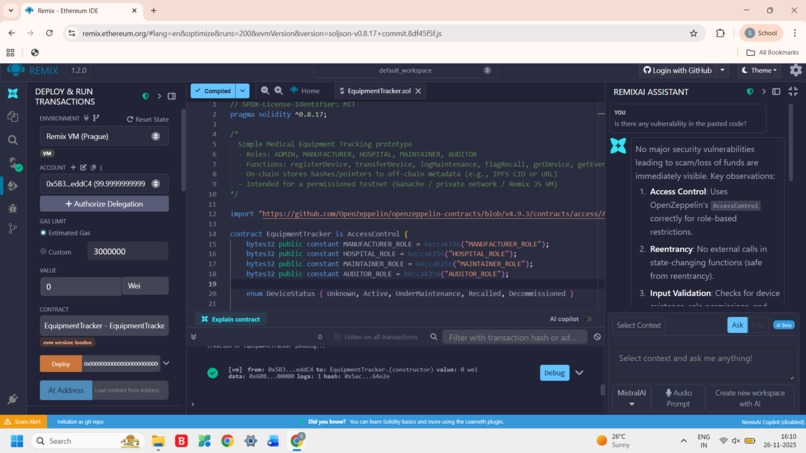Click the Scam Alert status bar item
Image resolution: width=806 pixels, height=453 pixels.
click(x=23, y=422)
